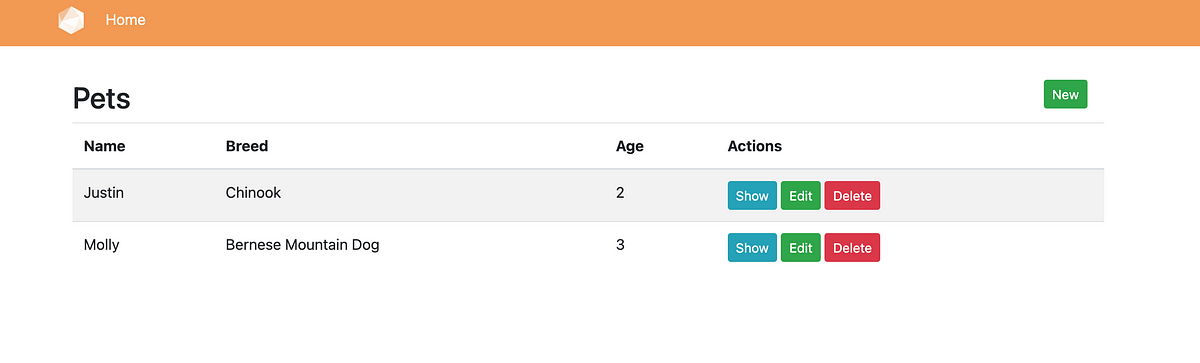Click the Chinook breed cell
Screen dimensions: 1200x363
point(254,193)
